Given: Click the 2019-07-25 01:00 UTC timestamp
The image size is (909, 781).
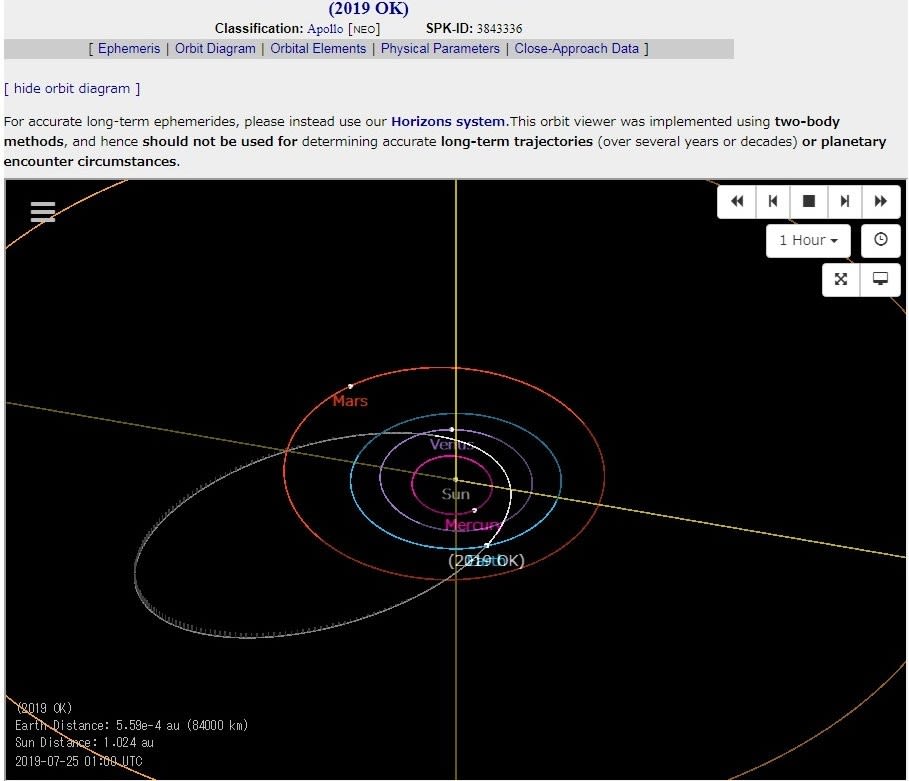Looking at the screenshot, I should [79, 761].
